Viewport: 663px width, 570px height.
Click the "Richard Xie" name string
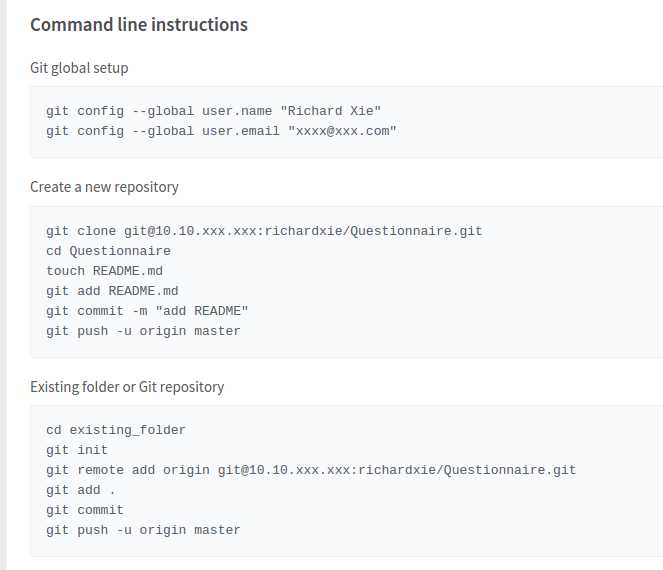[331, 111]
